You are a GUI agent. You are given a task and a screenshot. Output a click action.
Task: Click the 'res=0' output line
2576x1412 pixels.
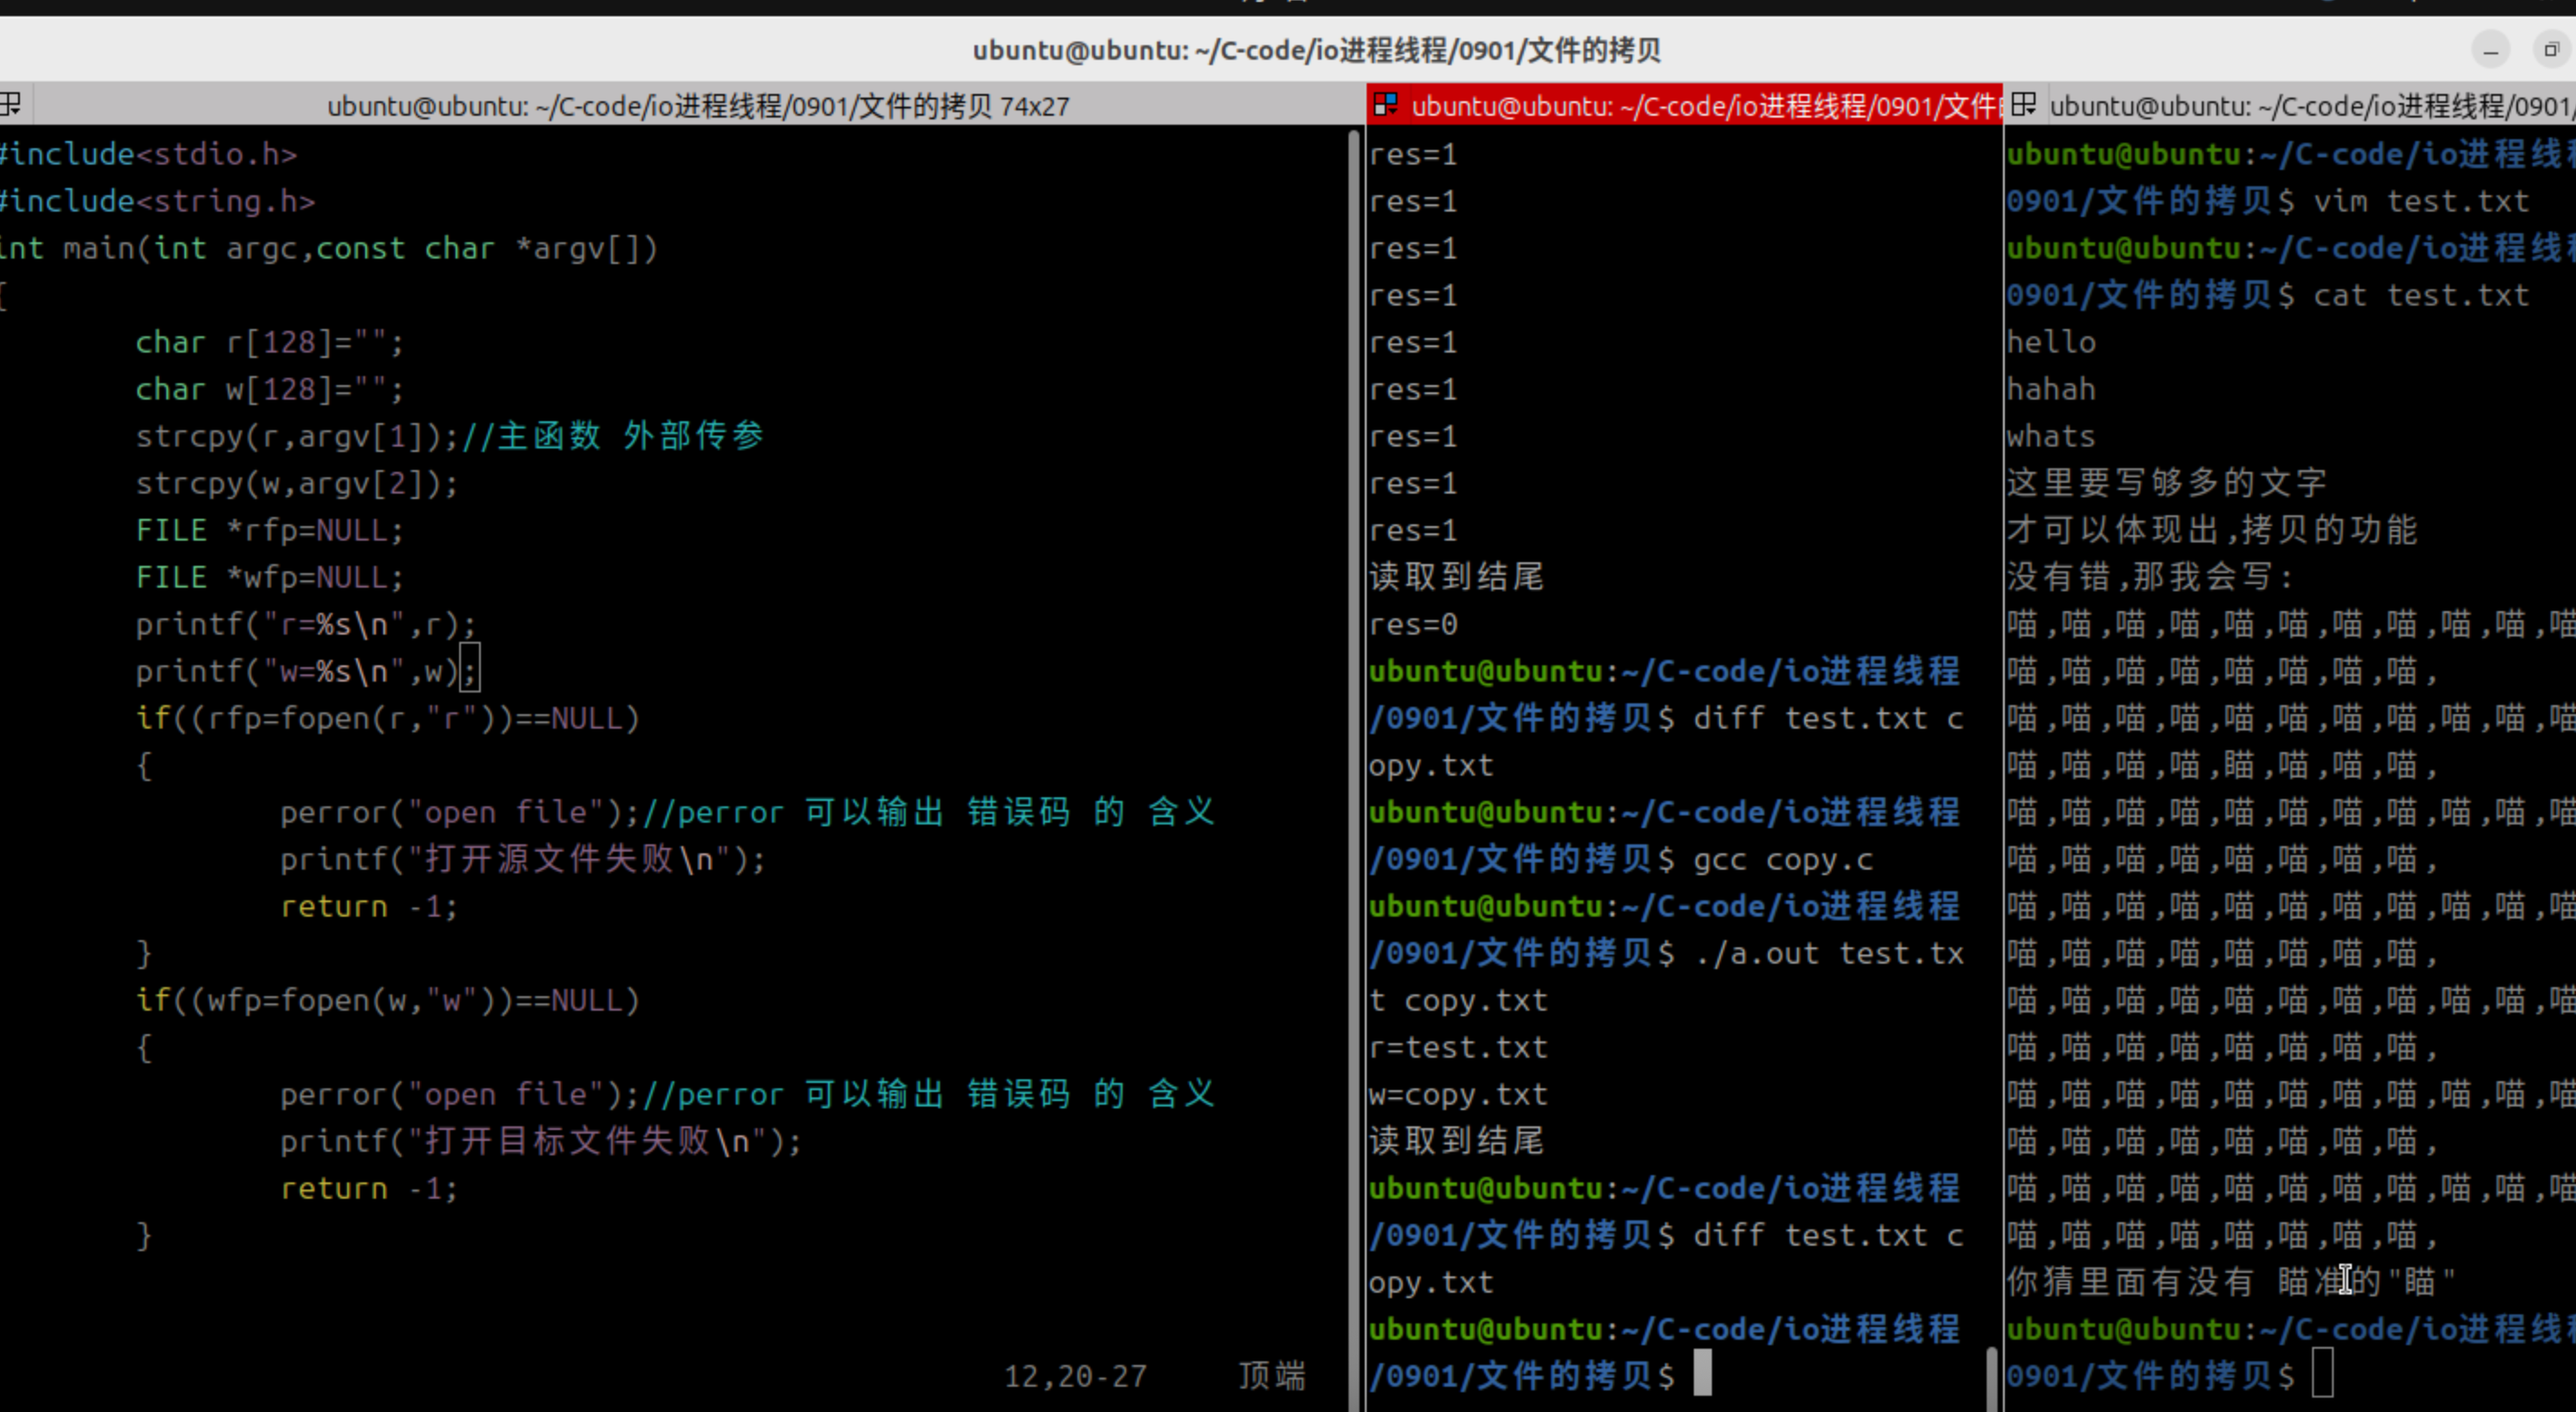(1413, 625)
